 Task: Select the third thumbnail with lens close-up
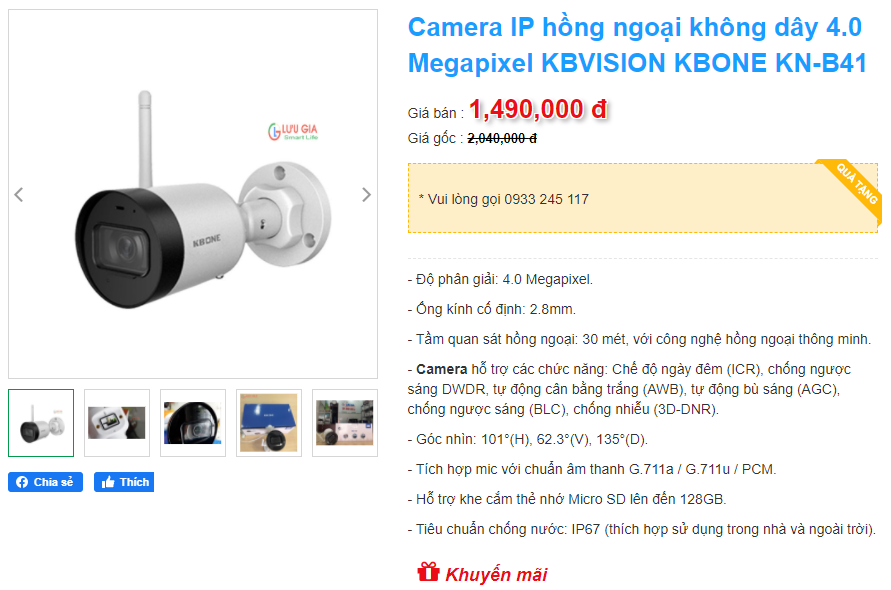193,423
